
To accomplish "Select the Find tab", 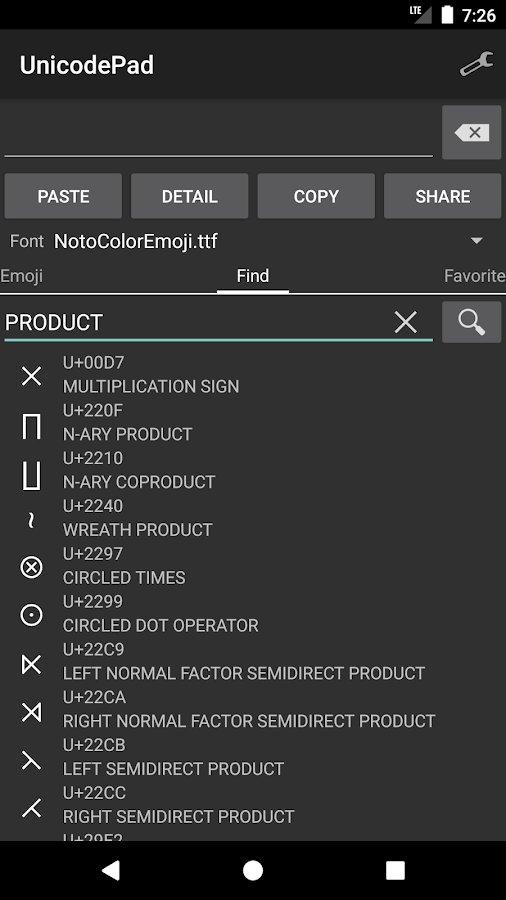I will [253, 276].
